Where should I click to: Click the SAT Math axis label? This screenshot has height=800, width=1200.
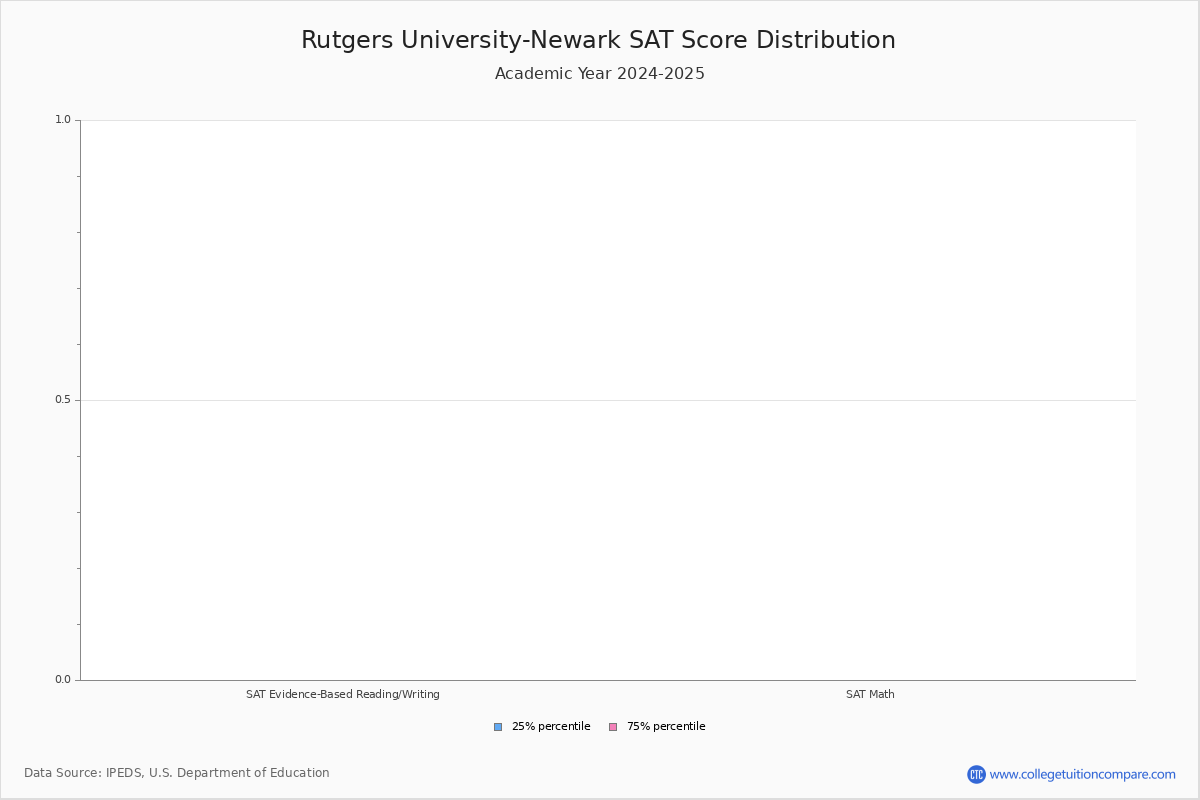tap(870, 694)
